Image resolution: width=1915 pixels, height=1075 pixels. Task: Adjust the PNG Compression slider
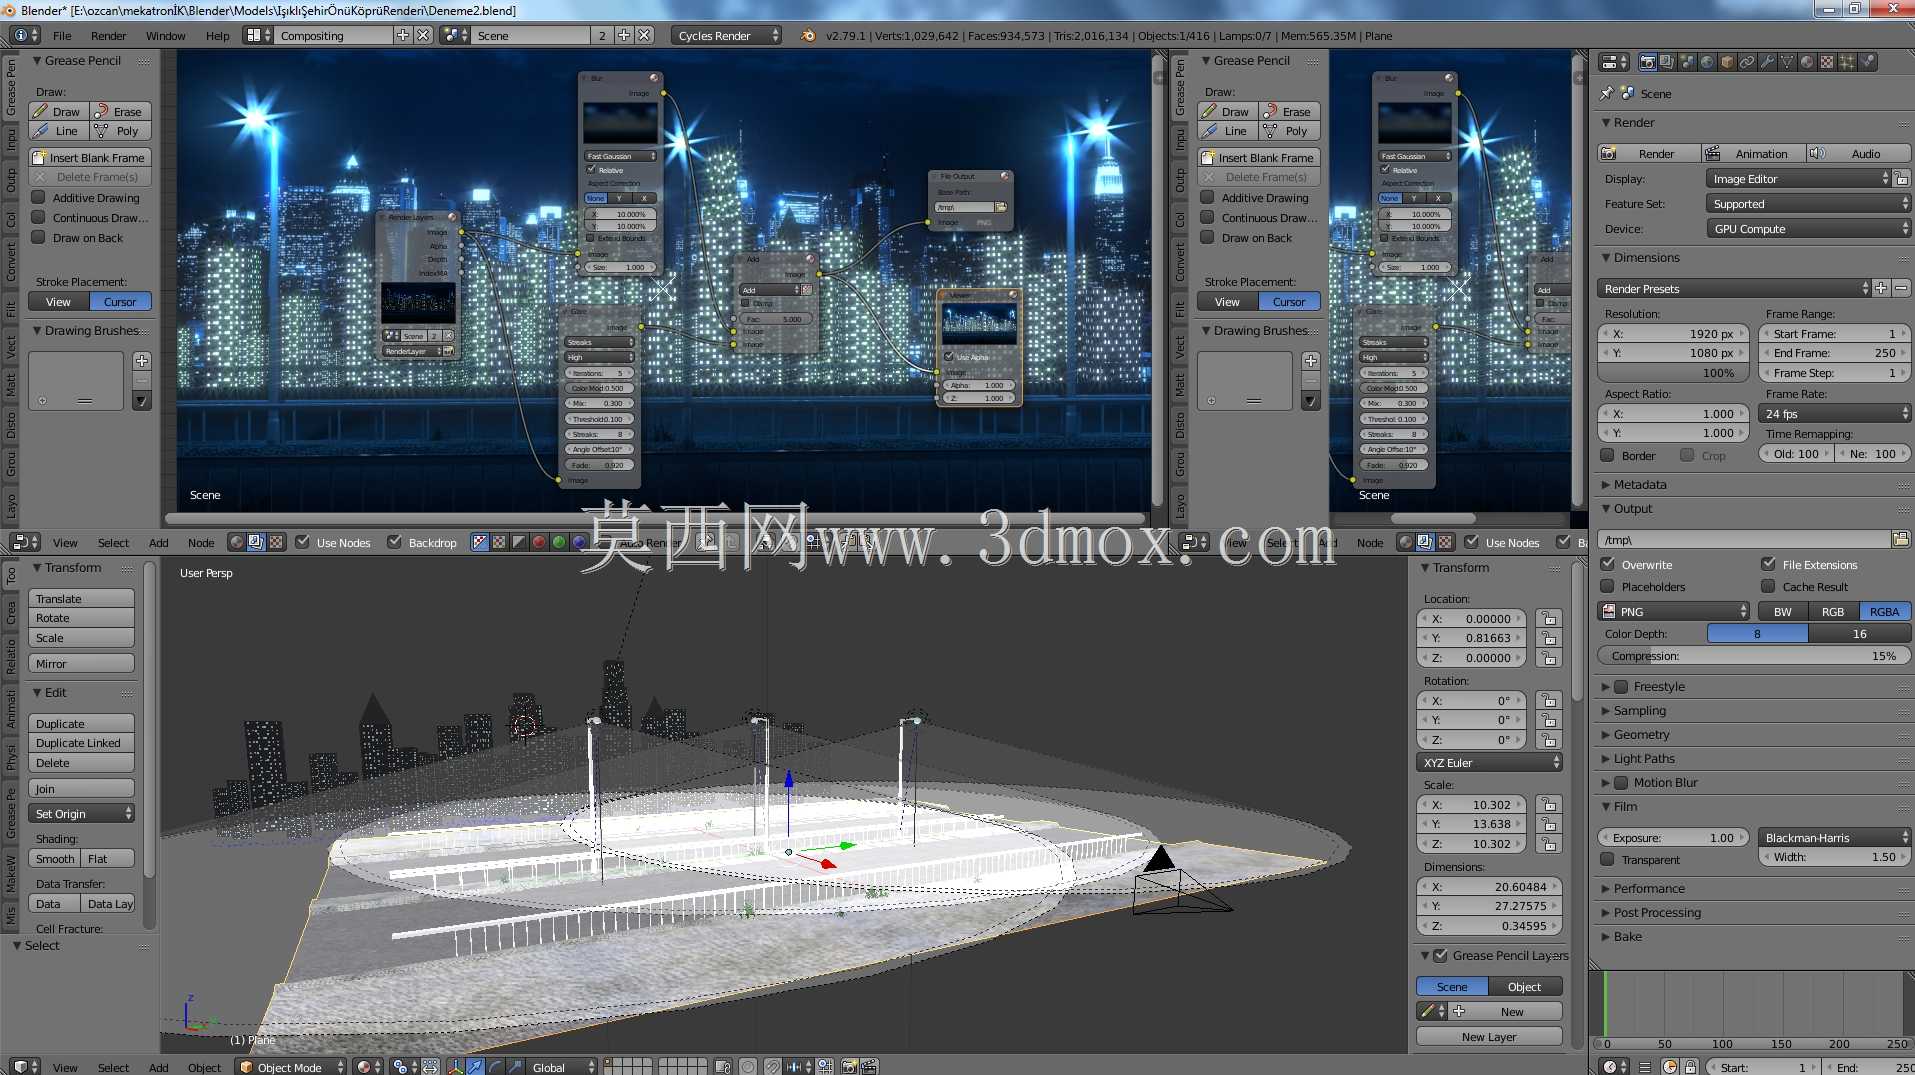[1754, 656]
